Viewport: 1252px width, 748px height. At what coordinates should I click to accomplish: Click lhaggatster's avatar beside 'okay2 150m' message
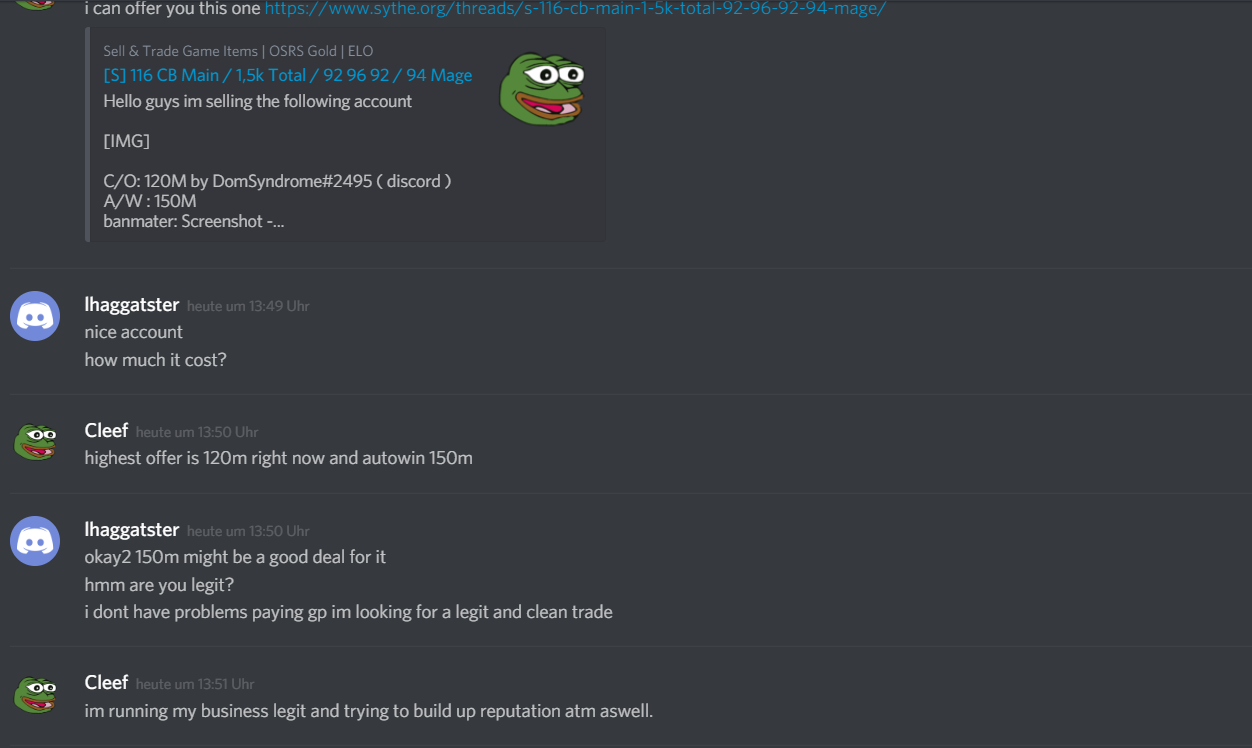point(35,541)
